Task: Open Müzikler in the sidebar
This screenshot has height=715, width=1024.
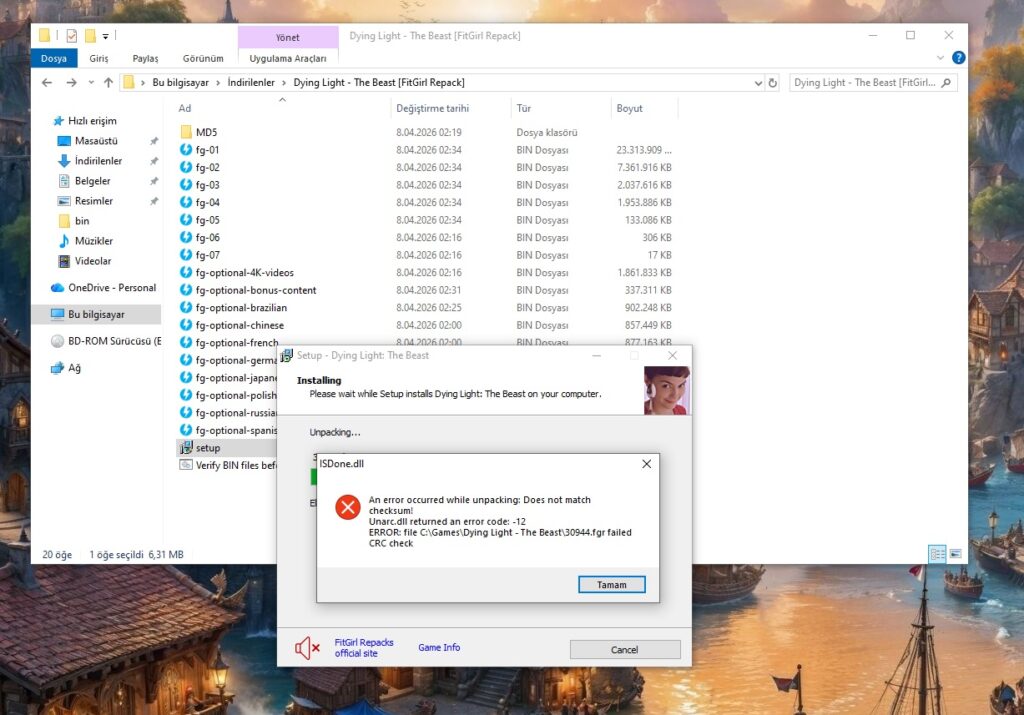Action: coord(86,241)
